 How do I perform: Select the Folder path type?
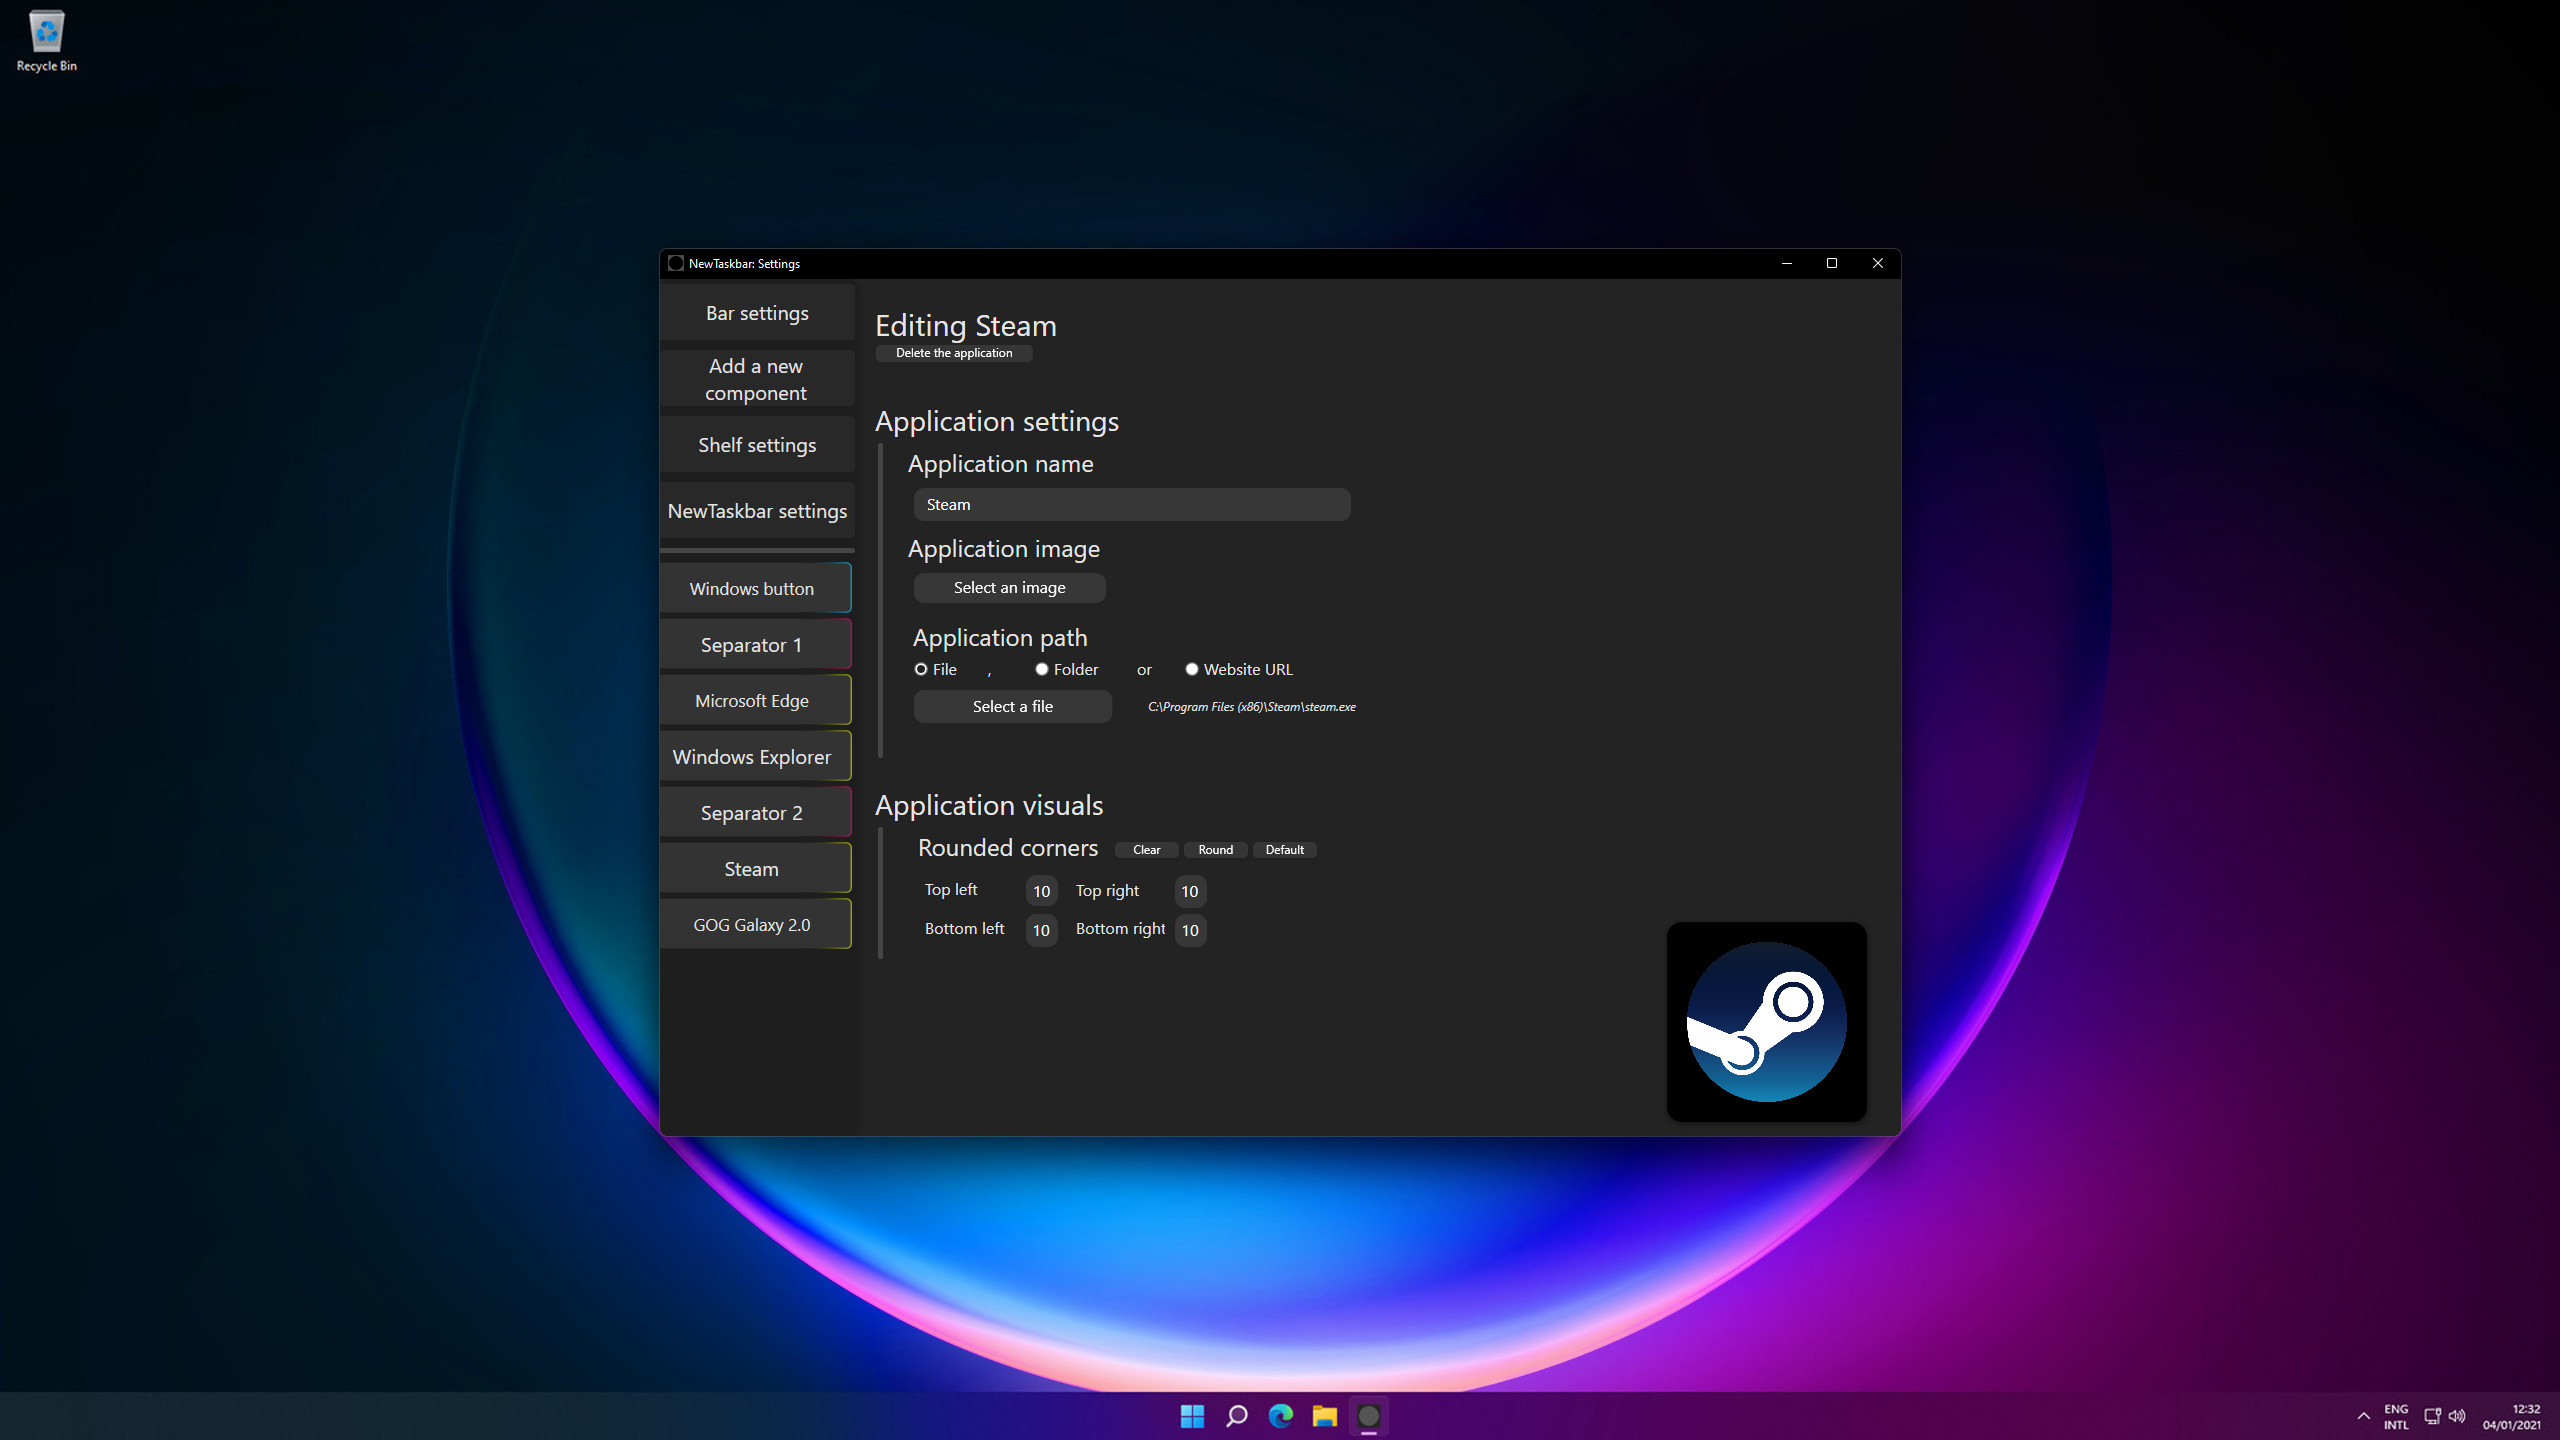click(1041, 669)
